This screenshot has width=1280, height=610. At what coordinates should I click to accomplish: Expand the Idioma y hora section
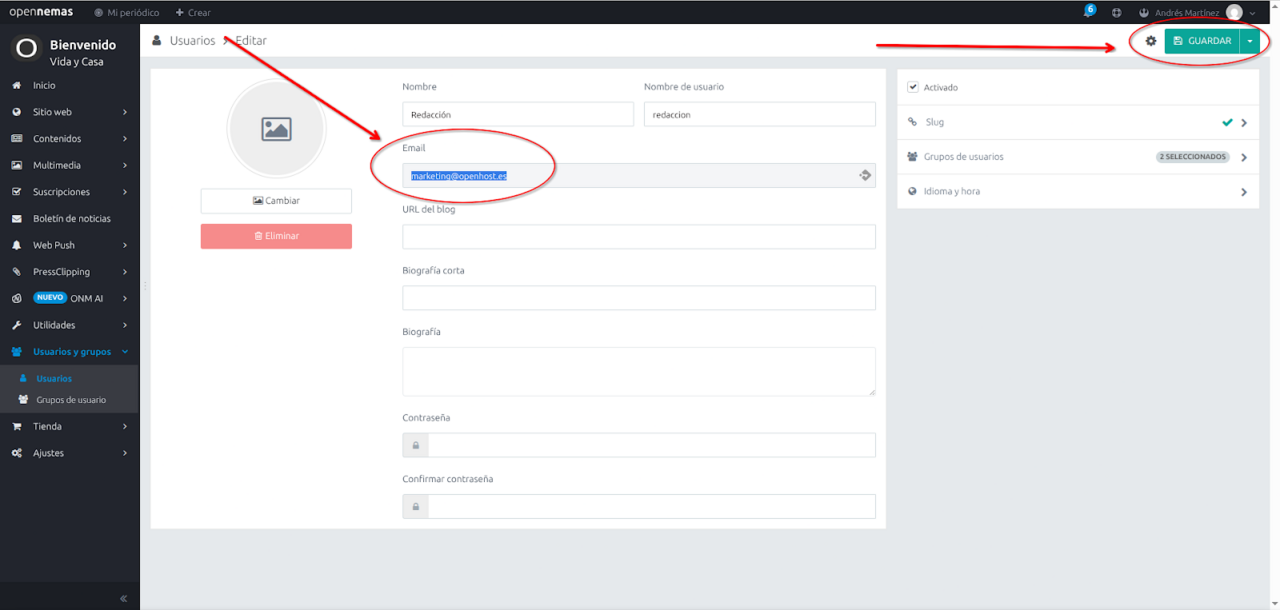tap(1078, 191)
